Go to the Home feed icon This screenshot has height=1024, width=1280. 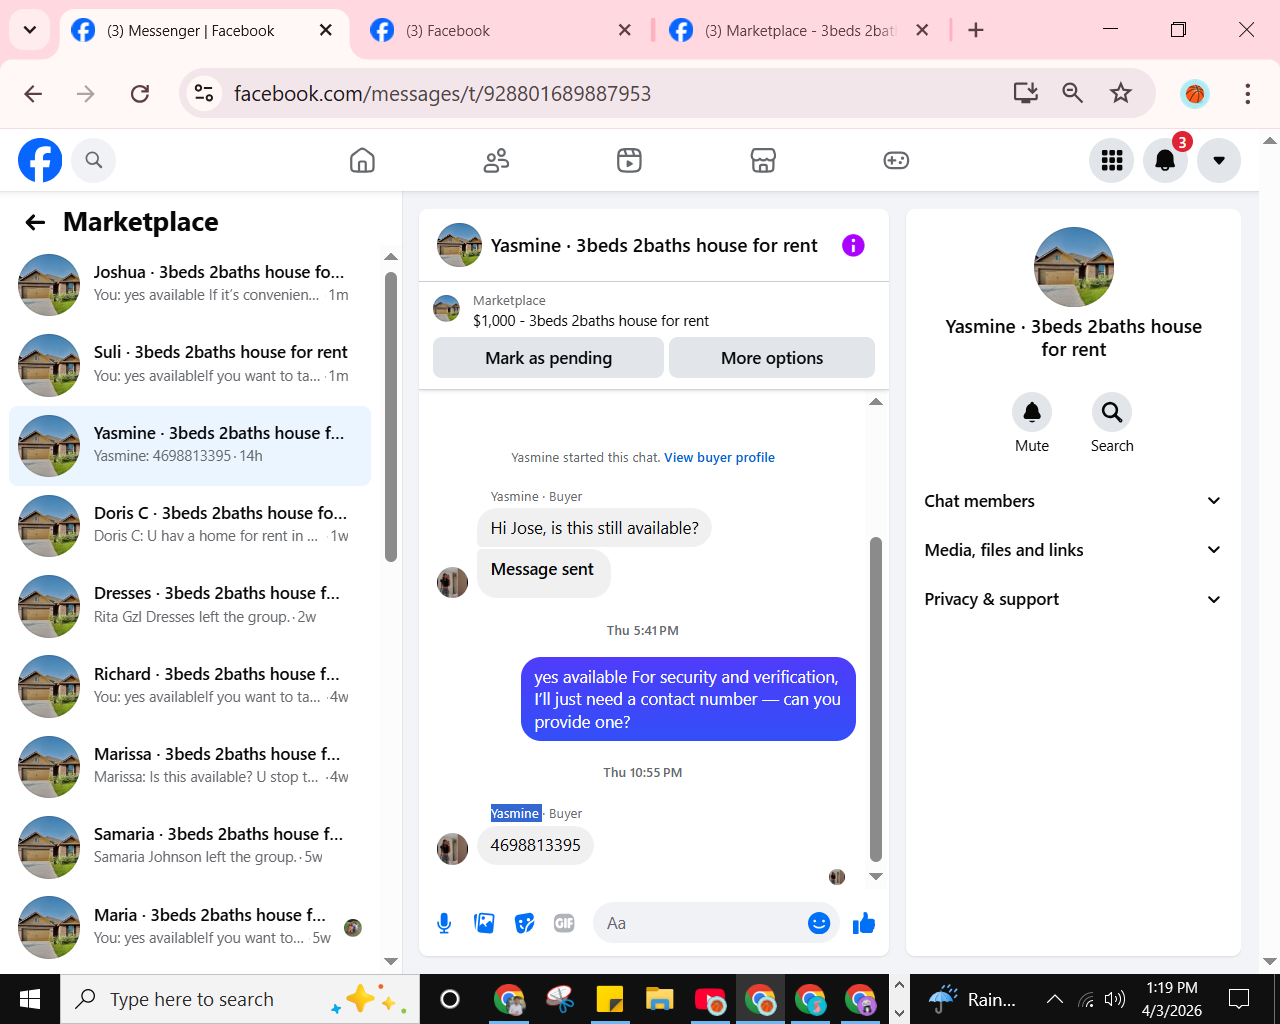tap(362, 160)
